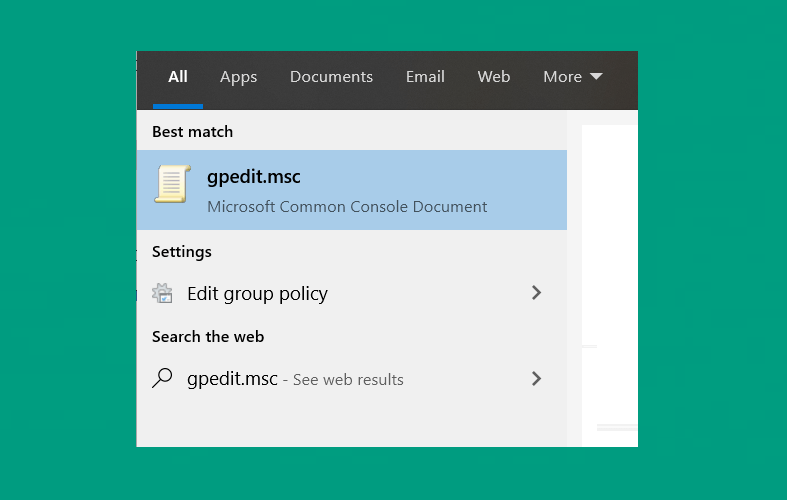Click the Search the web heading
Viewport: 787px width, 500px height.
point(208,336)
